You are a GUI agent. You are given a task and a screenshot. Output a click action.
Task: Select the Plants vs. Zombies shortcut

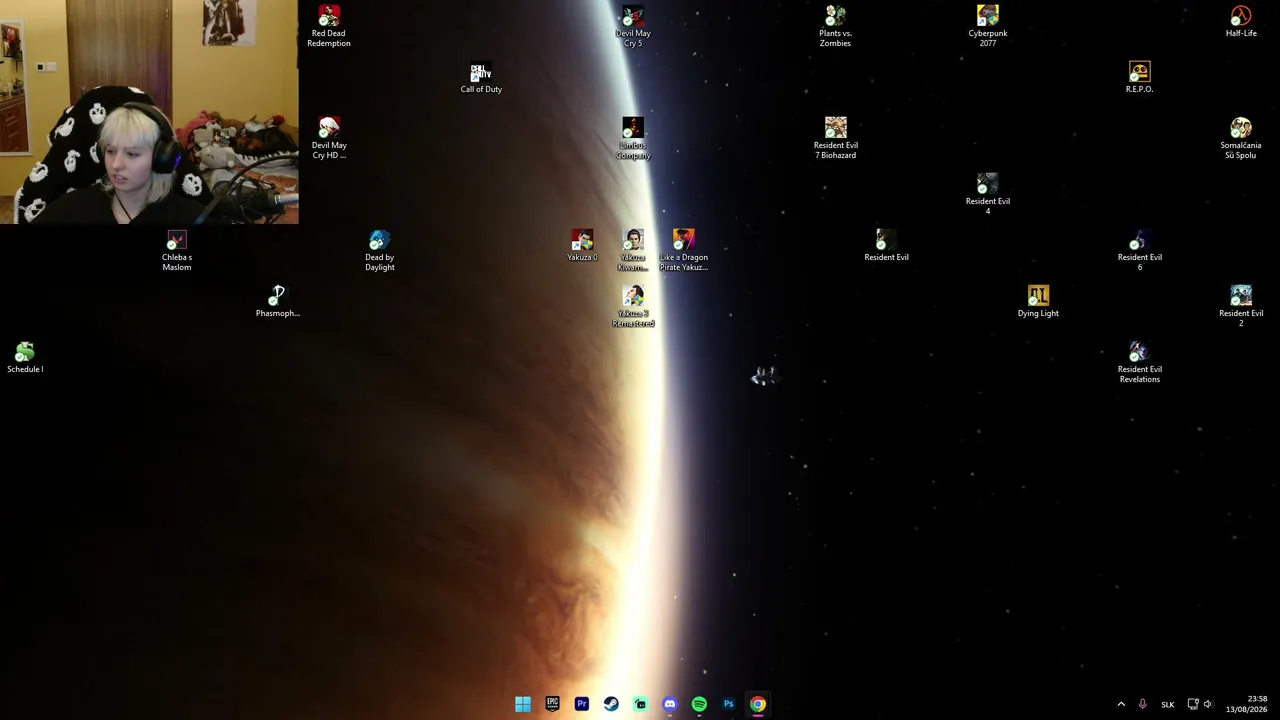click(x=835, y=26)
